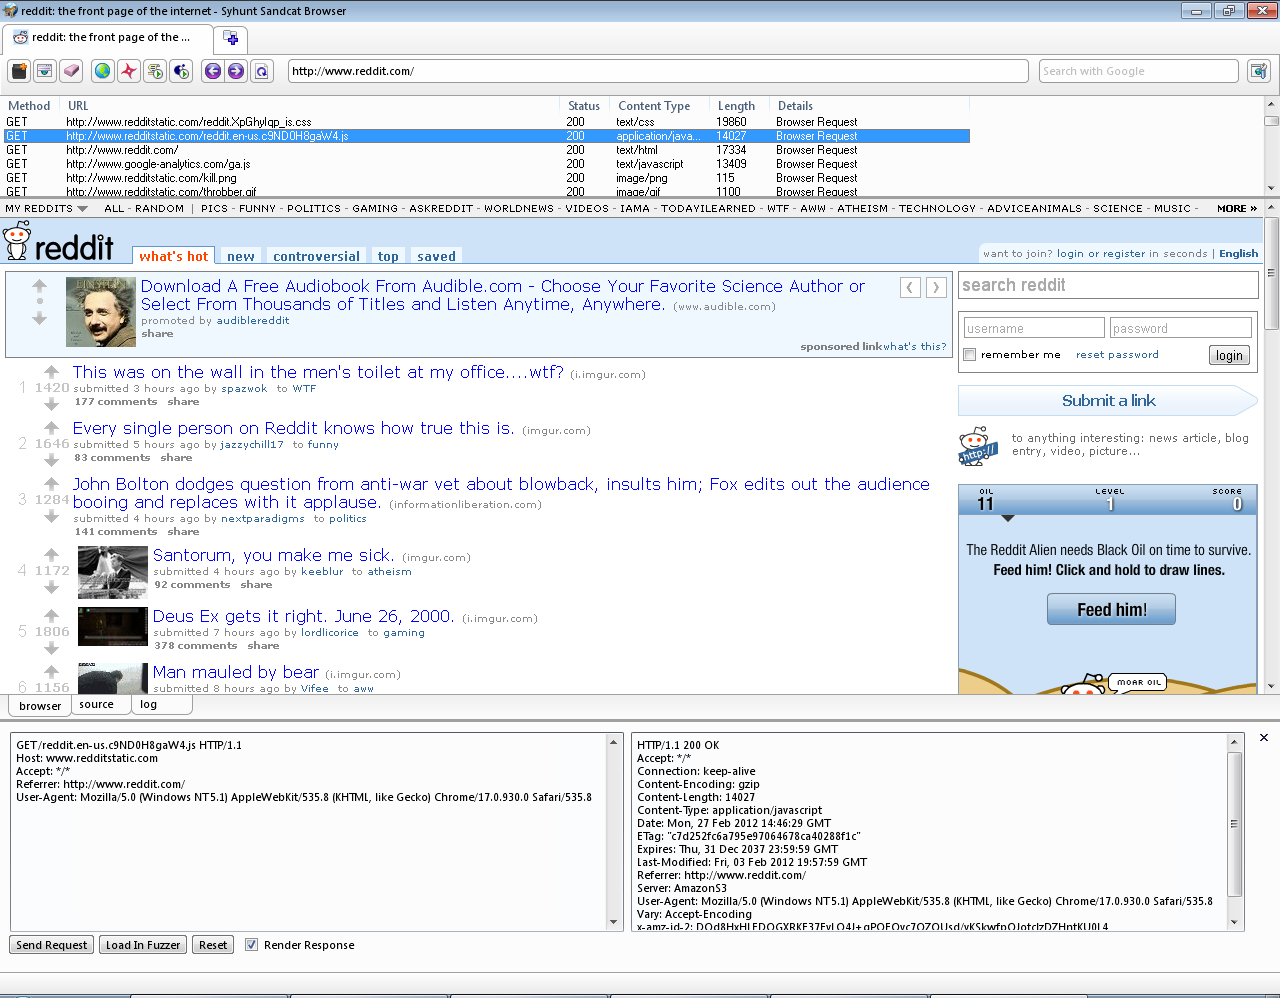Viewport: 1280px width, 998px height.
Task: Click the search reddit input field
Action: tap(1107, 286)
